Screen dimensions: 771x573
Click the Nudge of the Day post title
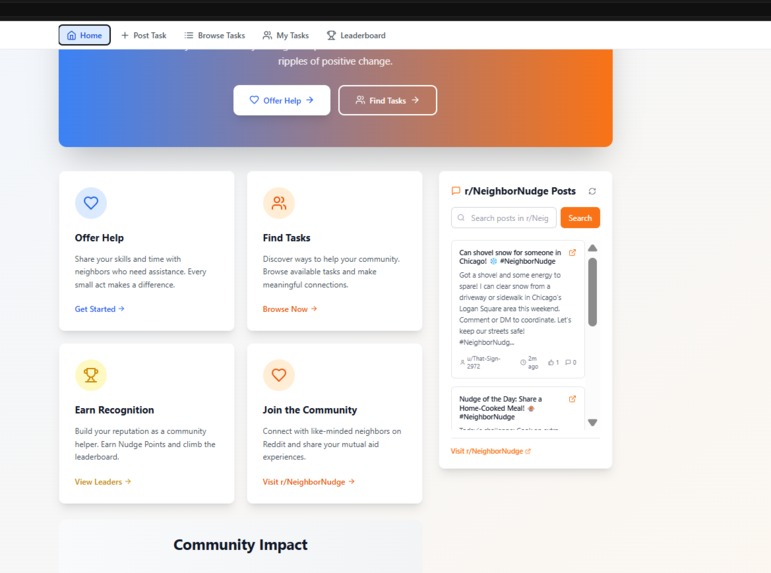[501, 408]
